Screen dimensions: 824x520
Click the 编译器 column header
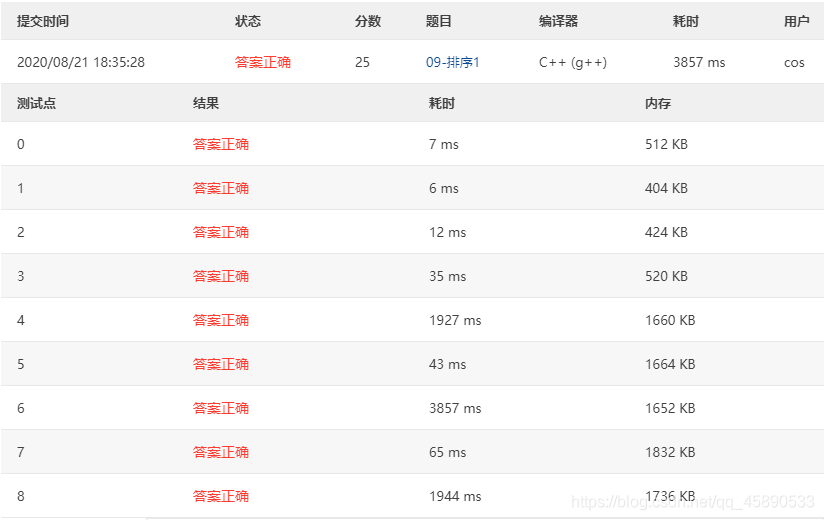point(558,22)
